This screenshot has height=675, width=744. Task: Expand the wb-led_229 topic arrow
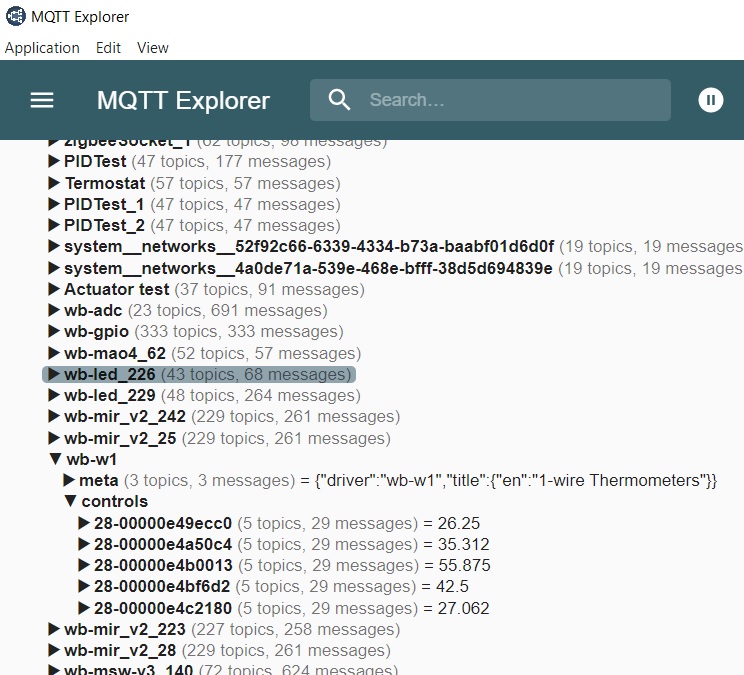54,395
